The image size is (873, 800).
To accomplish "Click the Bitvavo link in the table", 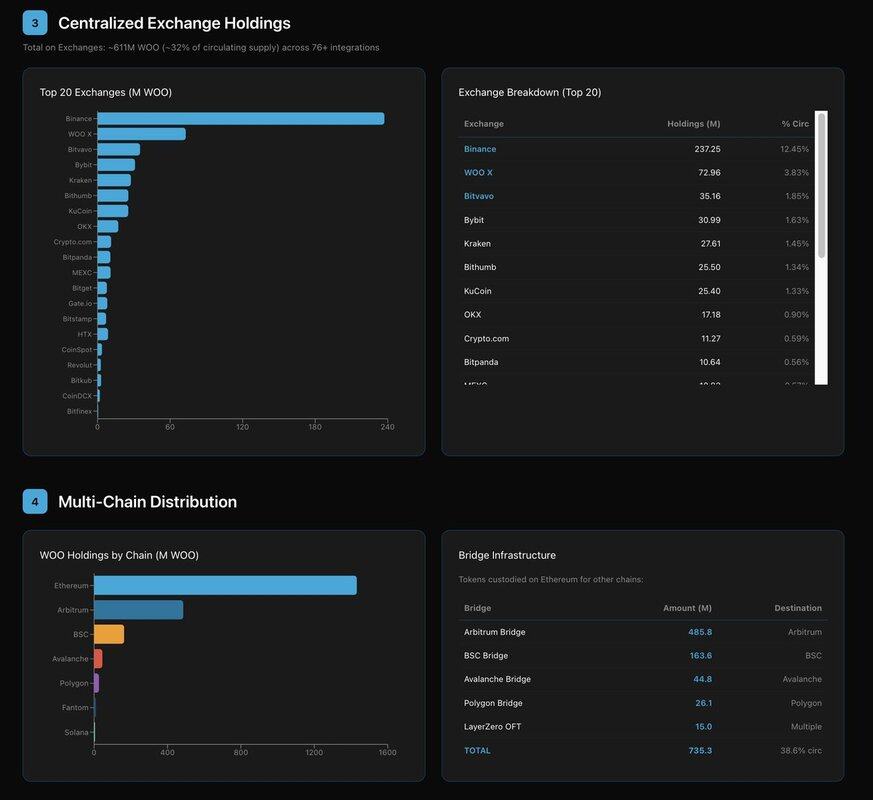I will 479,196.
